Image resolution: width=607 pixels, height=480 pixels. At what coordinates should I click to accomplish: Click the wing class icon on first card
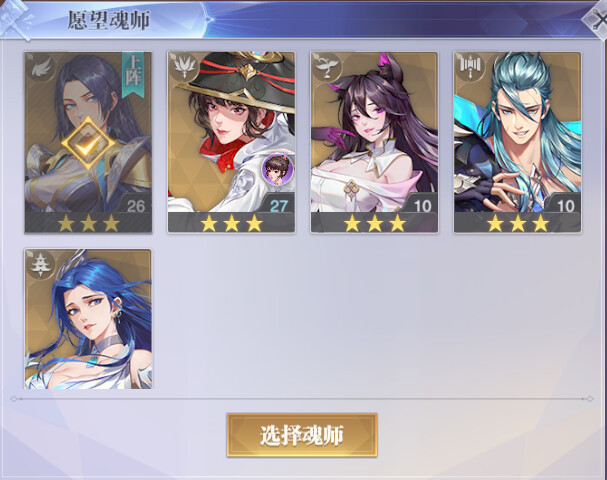pos(41,69)
